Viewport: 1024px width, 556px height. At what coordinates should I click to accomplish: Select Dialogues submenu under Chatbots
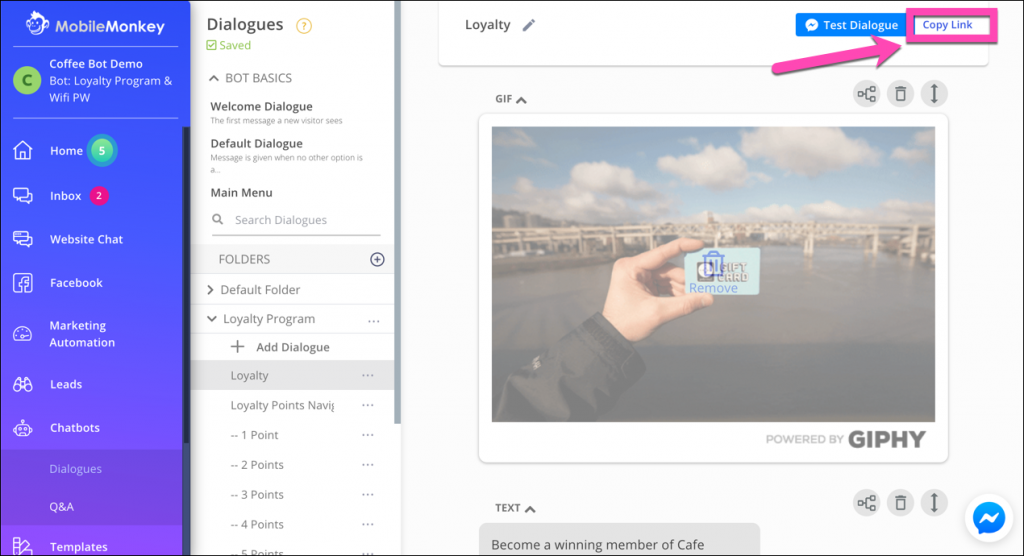coord(75,468)
